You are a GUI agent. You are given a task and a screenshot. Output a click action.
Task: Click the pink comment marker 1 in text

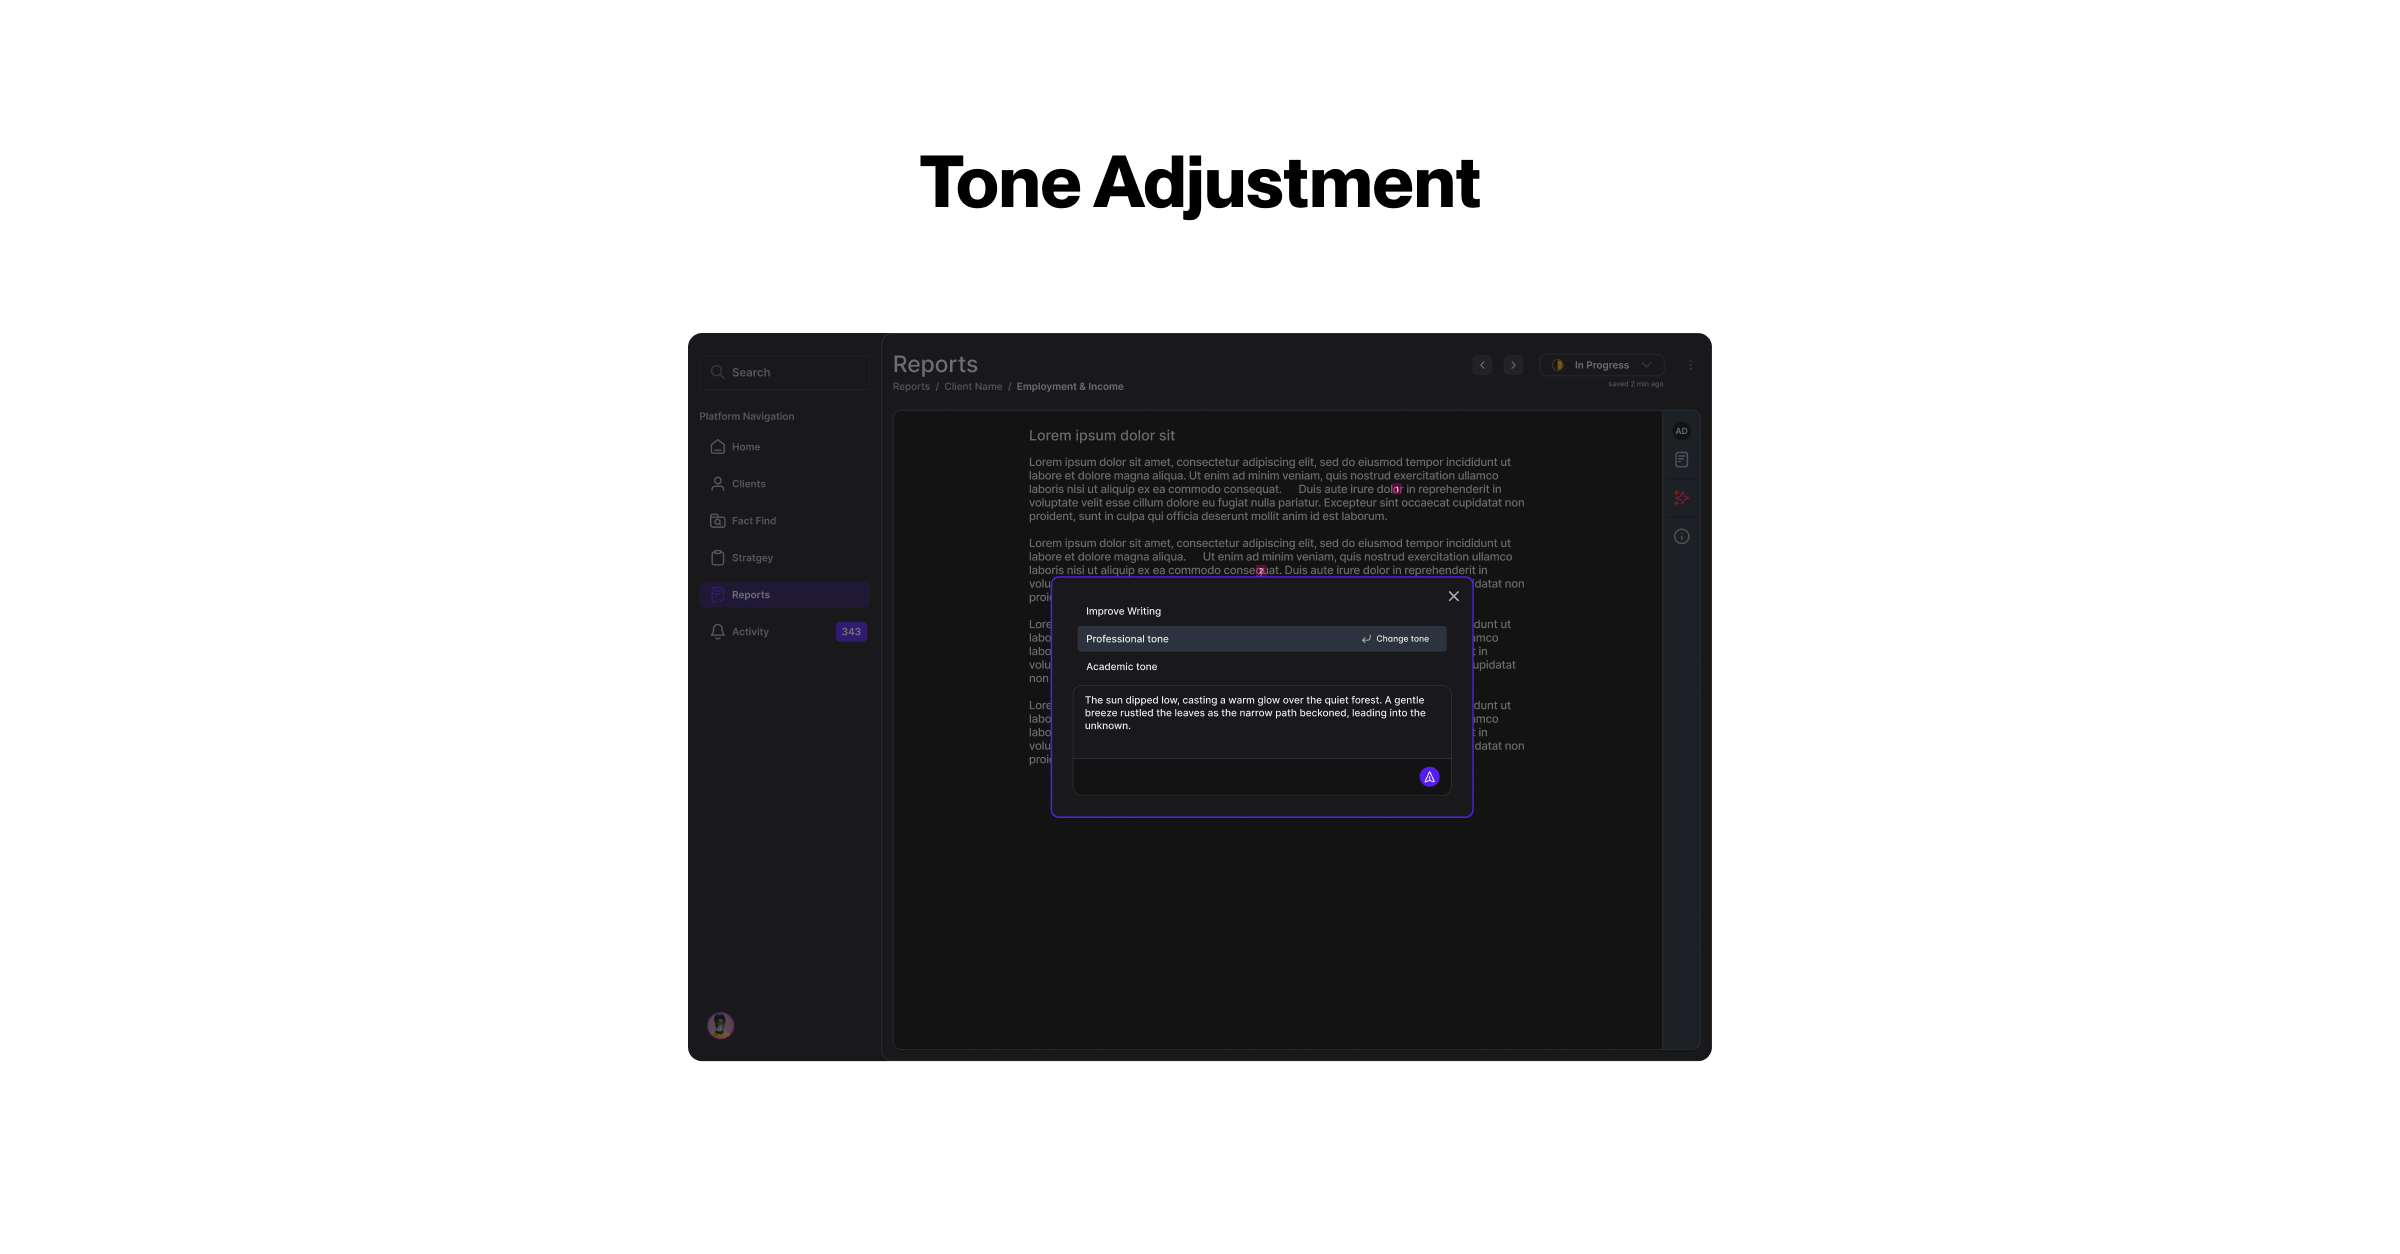(1397, 490)
